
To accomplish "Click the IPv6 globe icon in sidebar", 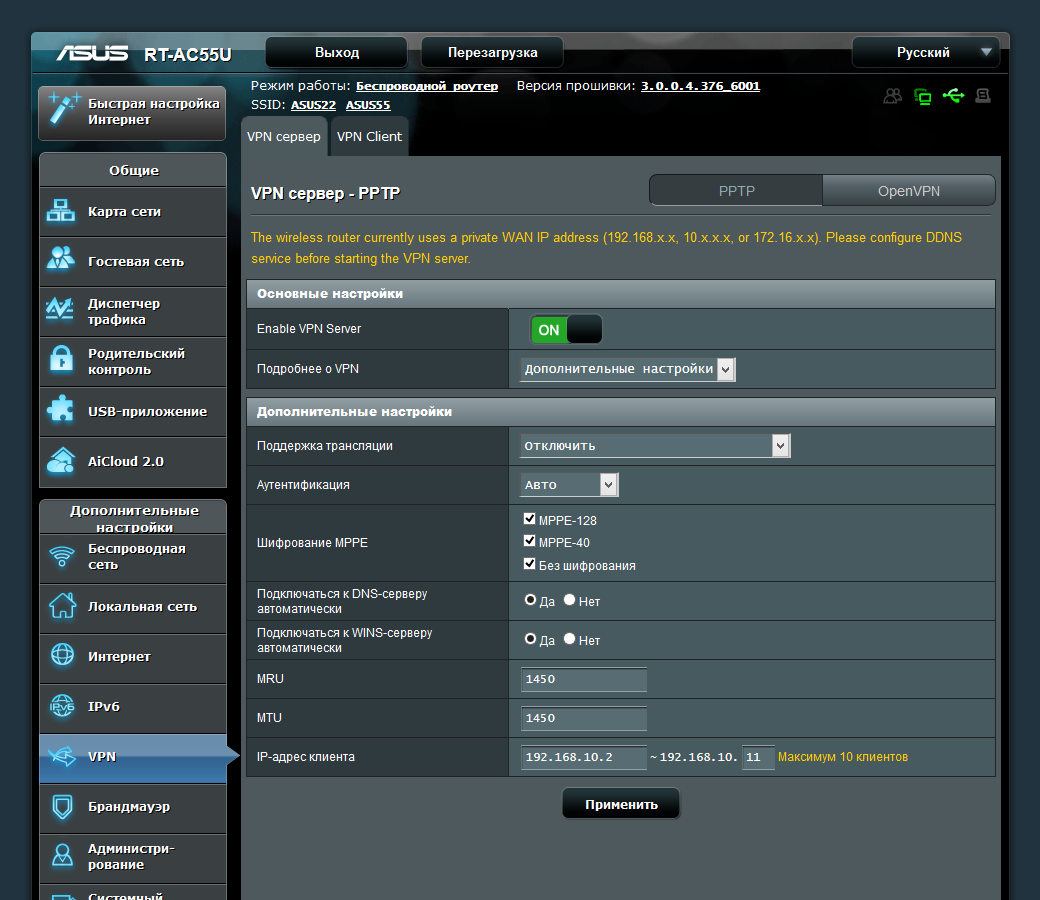I will coord(62,707).
